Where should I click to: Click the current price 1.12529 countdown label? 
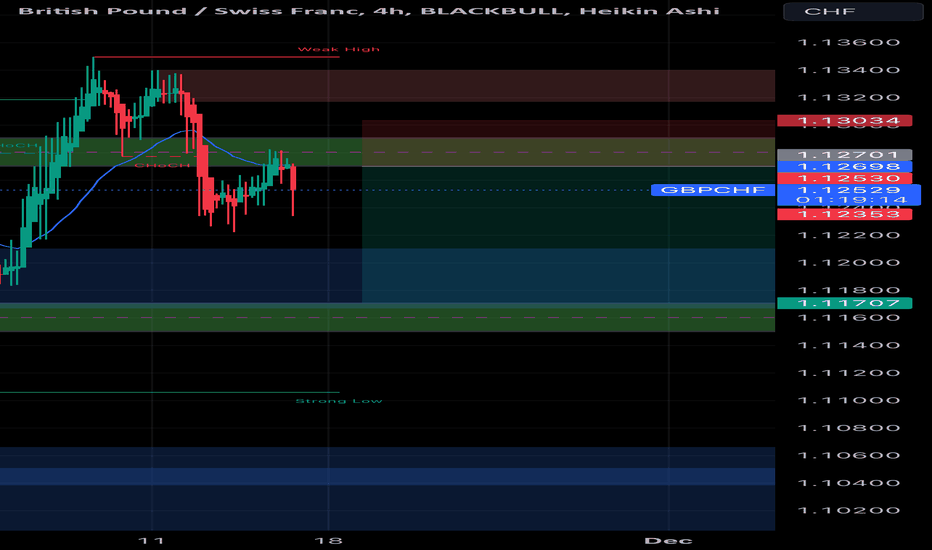coord(849,194)
